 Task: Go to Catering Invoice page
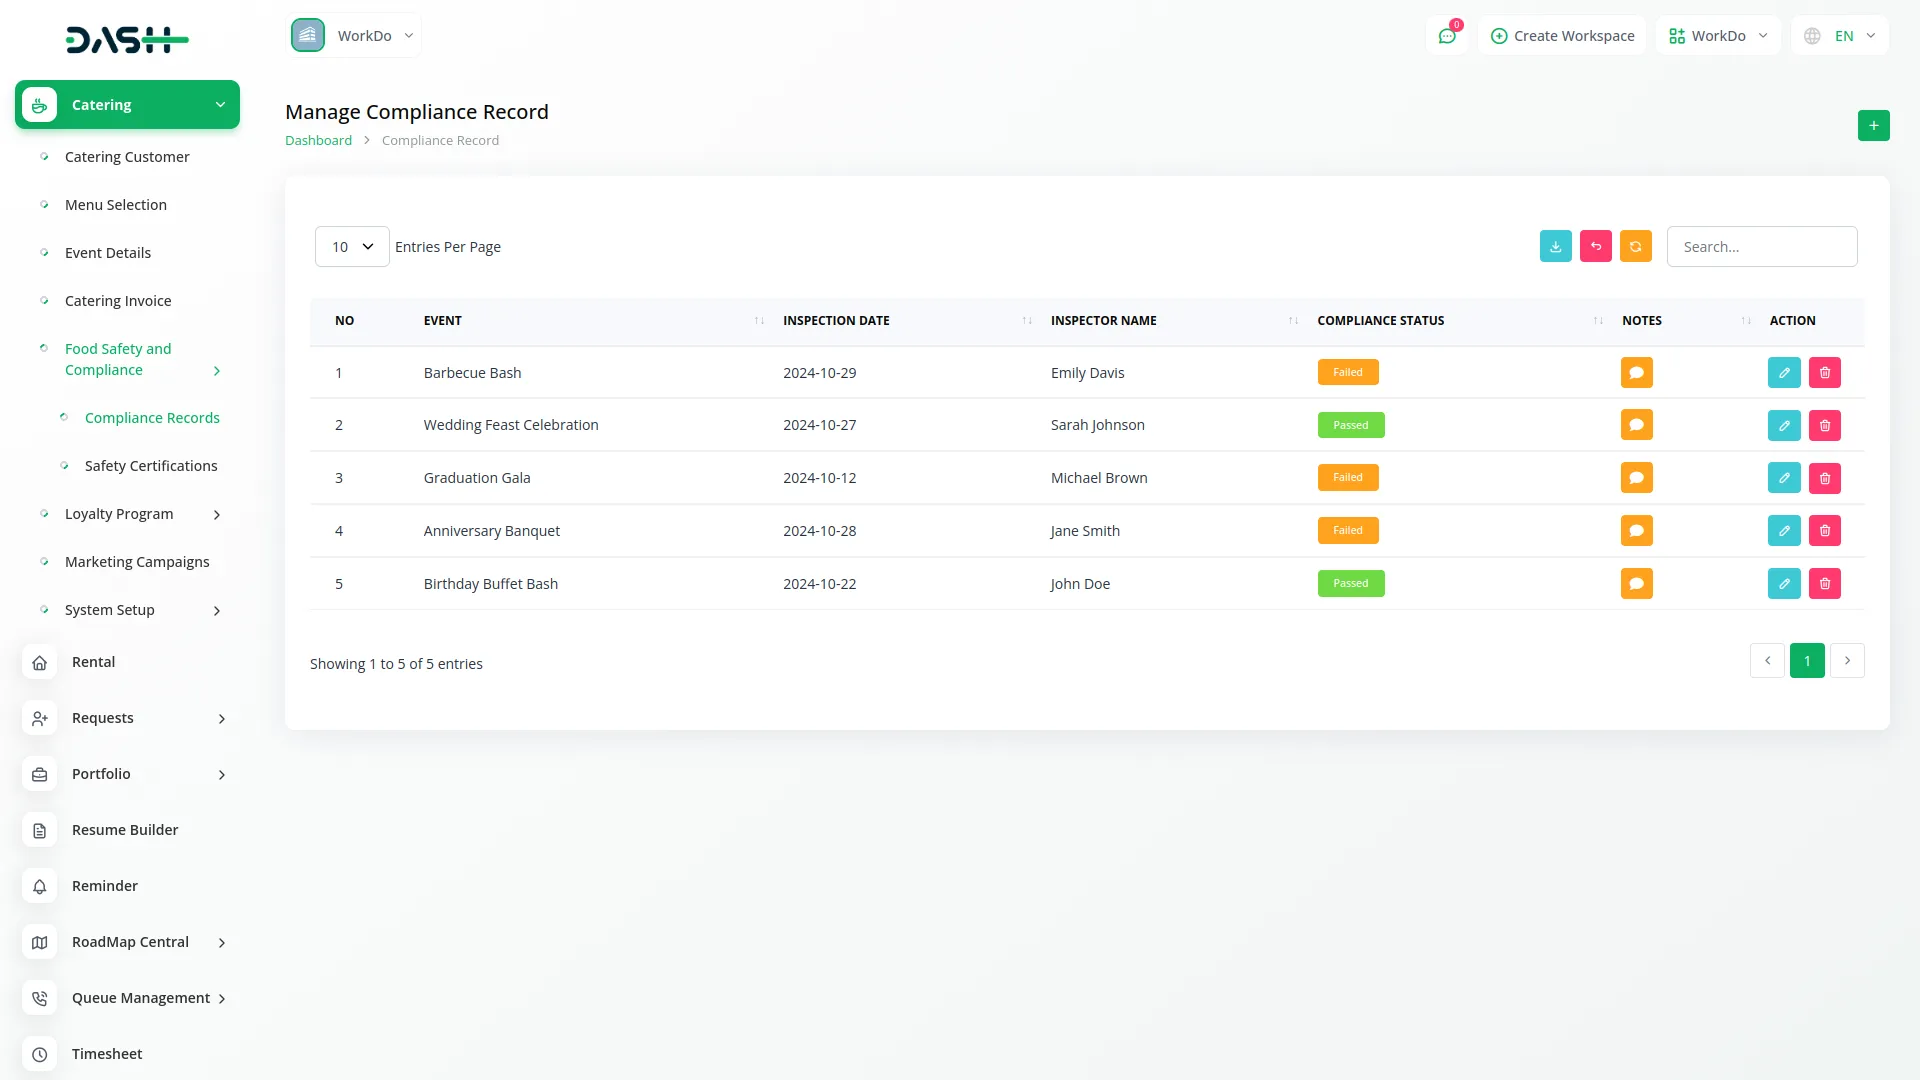(x=118, y=301)
